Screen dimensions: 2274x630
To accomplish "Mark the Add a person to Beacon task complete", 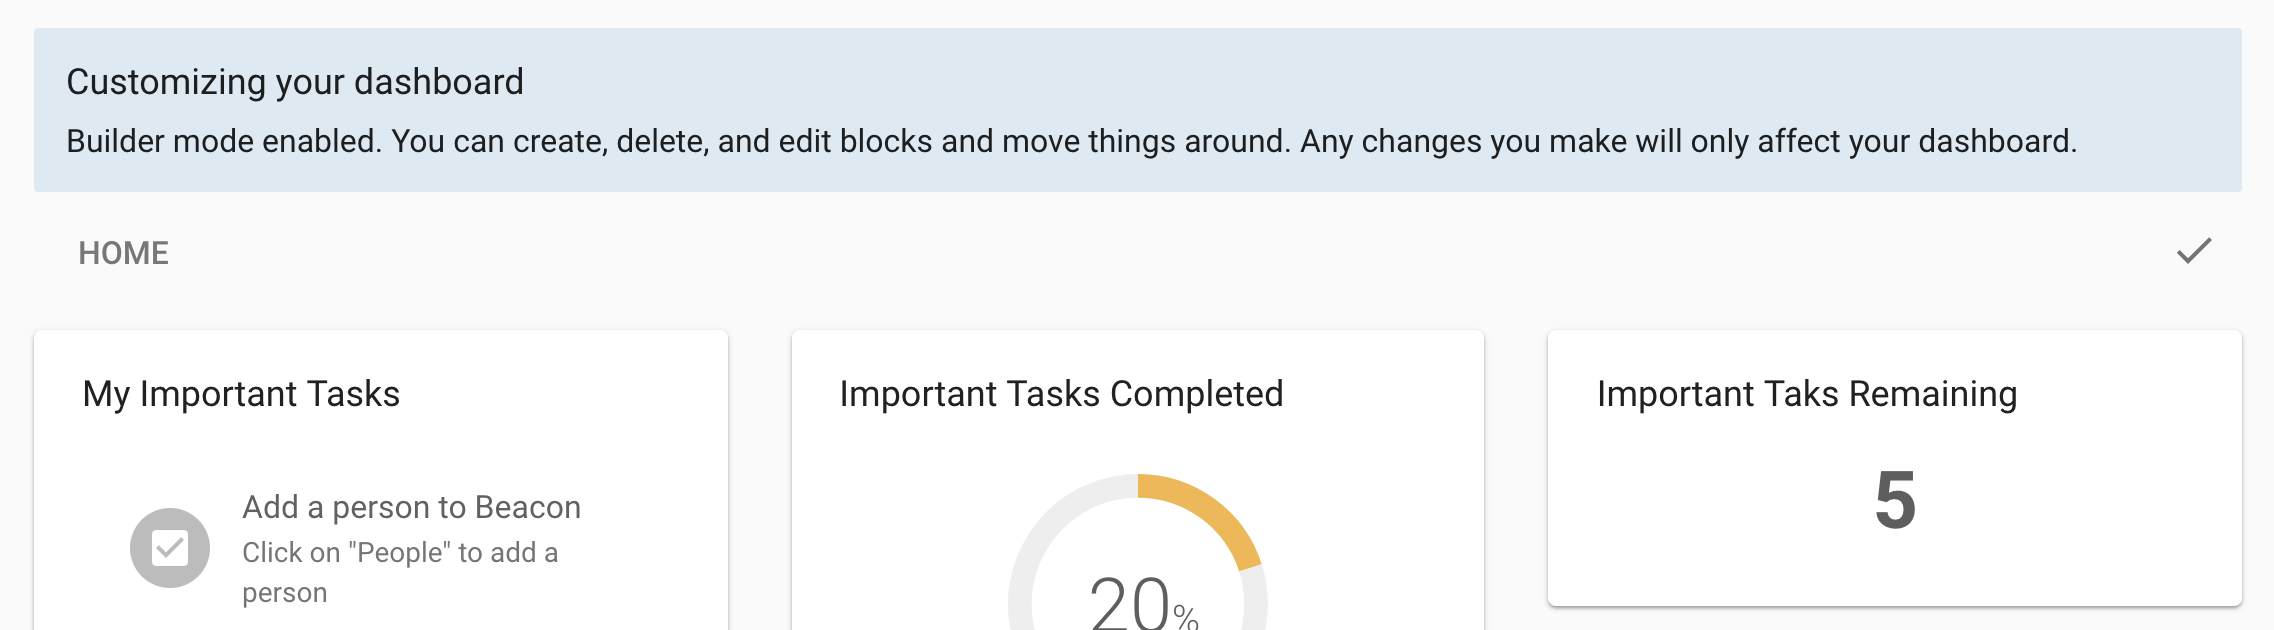I will pos(172,548).
